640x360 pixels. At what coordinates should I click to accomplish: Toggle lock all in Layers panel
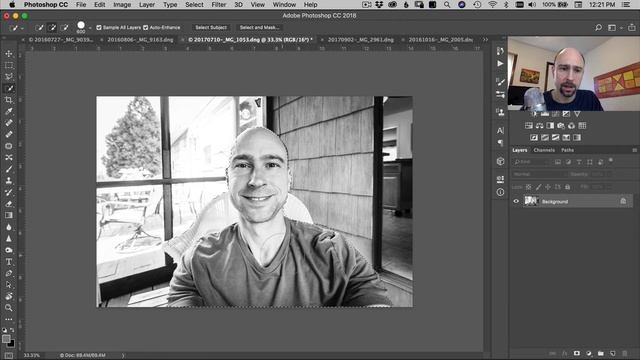pyautogui.click(x=567, y=187)
